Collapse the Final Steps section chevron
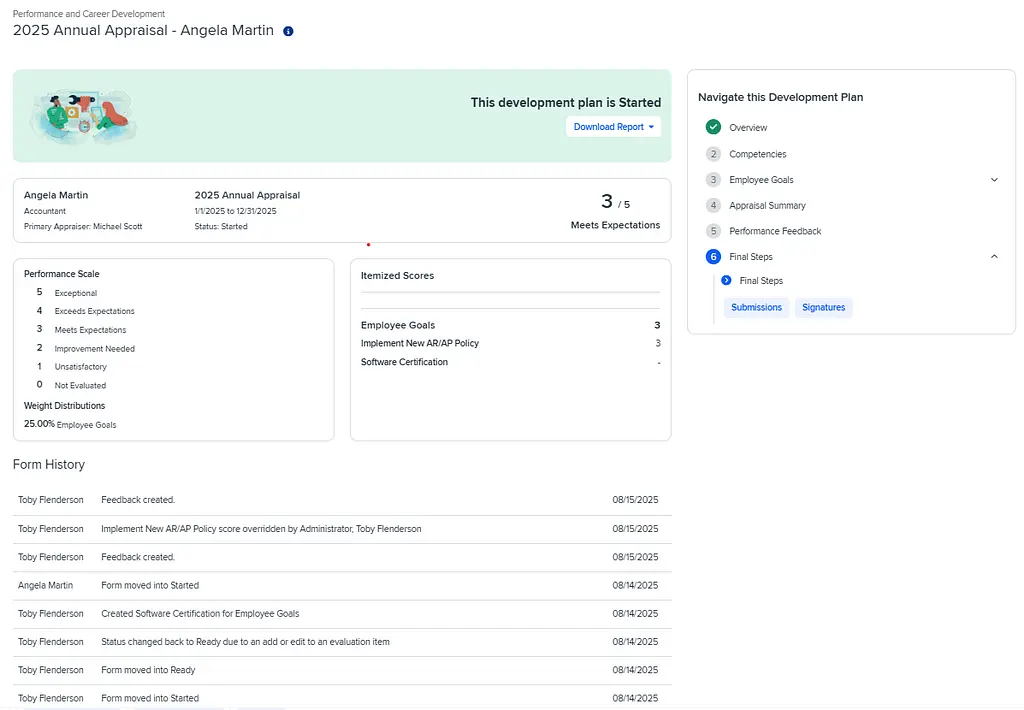Viewport: 1024px width, 710px height. click(x=994, y=257)
